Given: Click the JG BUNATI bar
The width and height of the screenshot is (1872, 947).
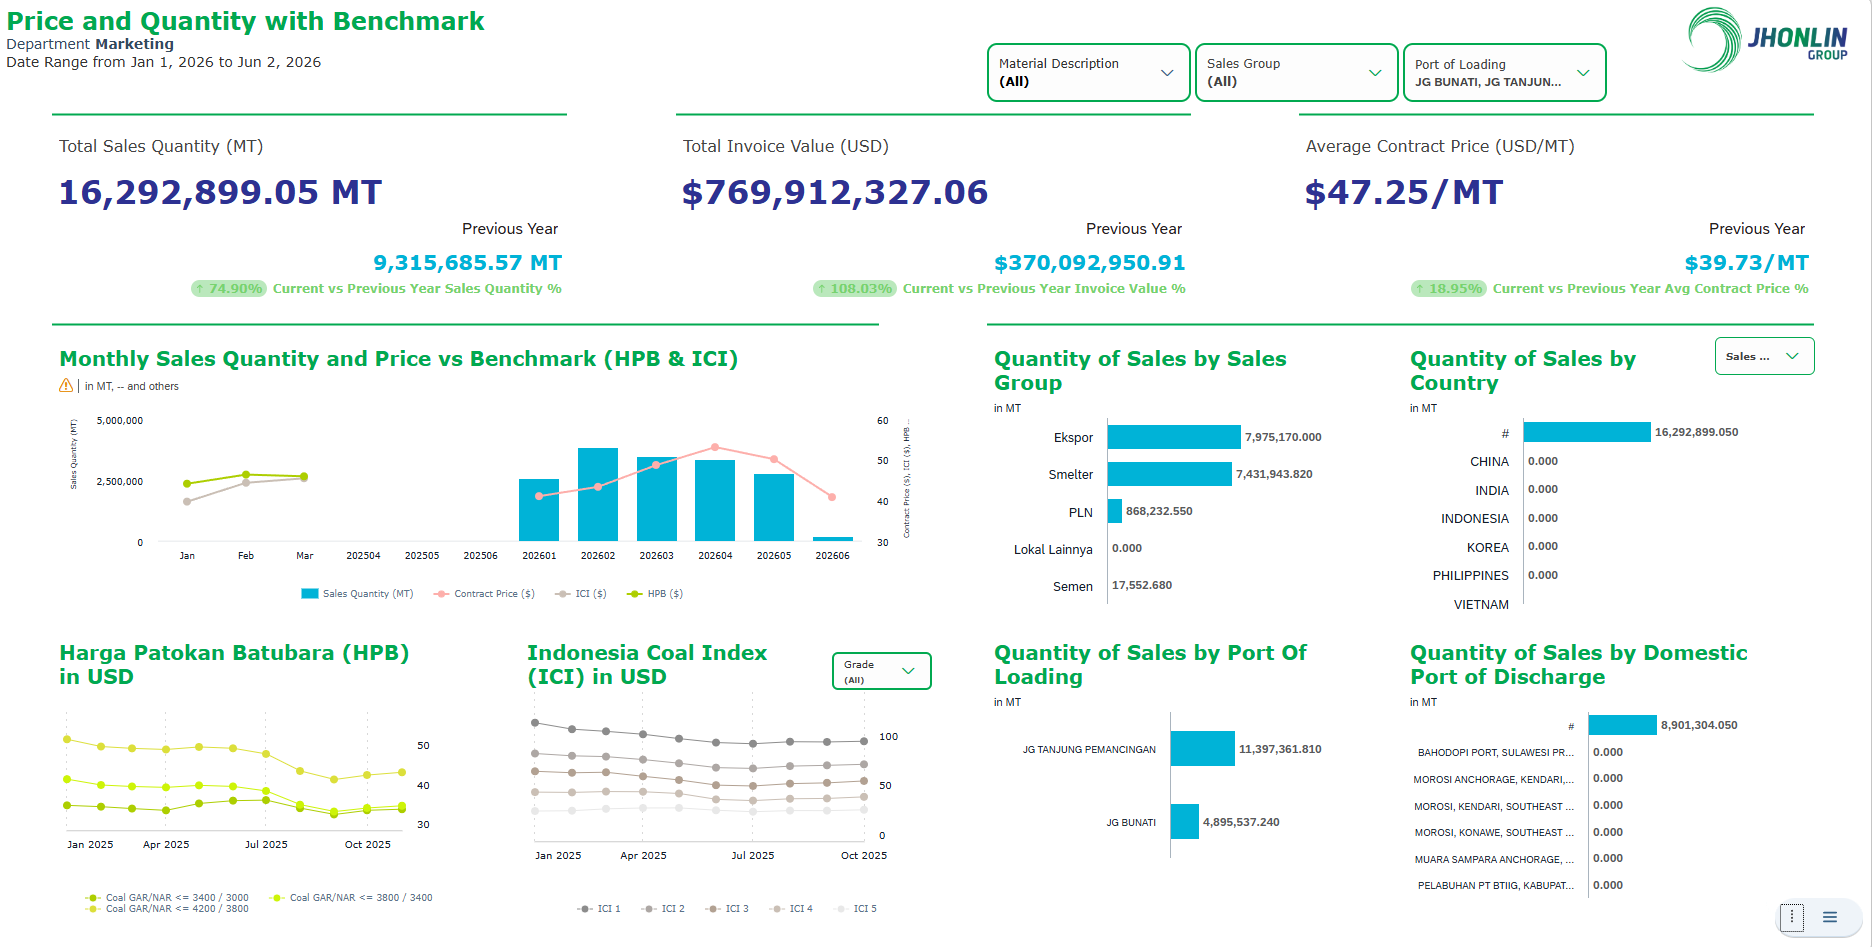Looking at the screenshot, I should click(1185, 822).
